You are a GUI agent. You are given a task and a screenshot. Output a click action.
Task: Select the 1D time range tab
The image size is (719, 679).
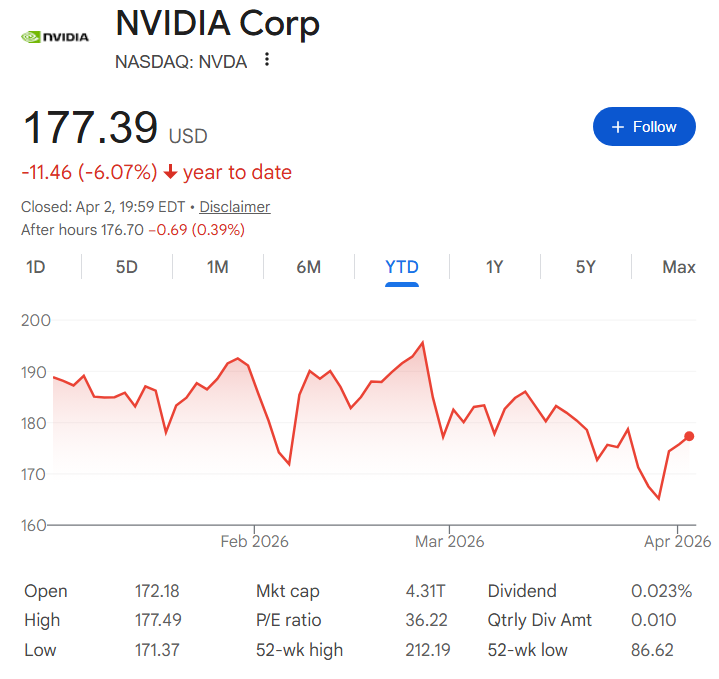point(36,267)
